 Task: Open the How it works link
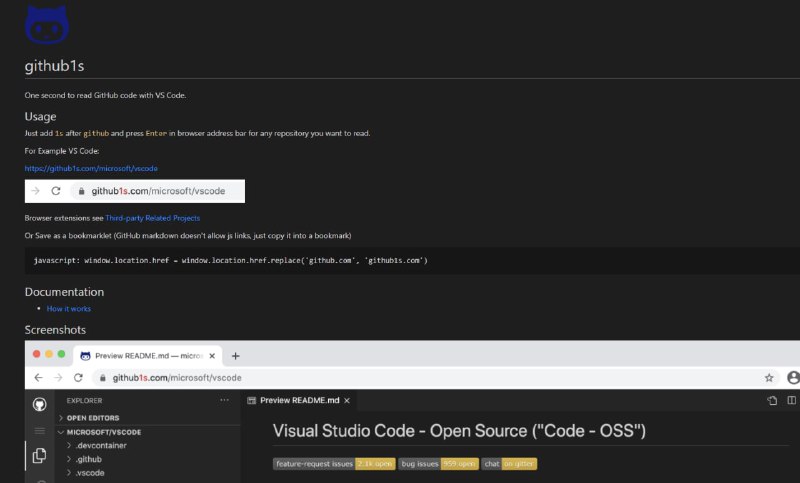pyautogui.click(x=69, y=309)
